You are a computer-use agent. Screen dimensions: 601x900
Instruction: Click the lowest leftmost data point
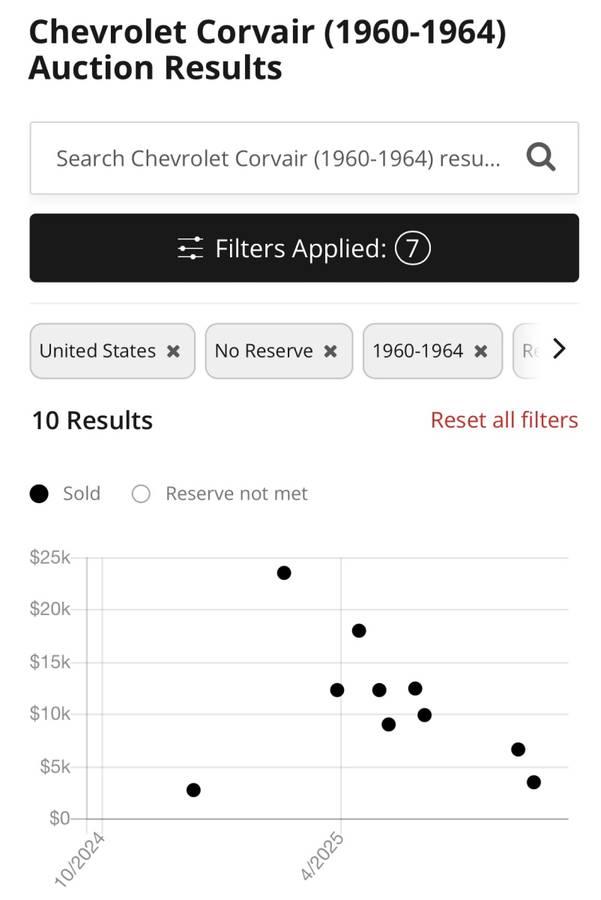[x=193, y=790]
